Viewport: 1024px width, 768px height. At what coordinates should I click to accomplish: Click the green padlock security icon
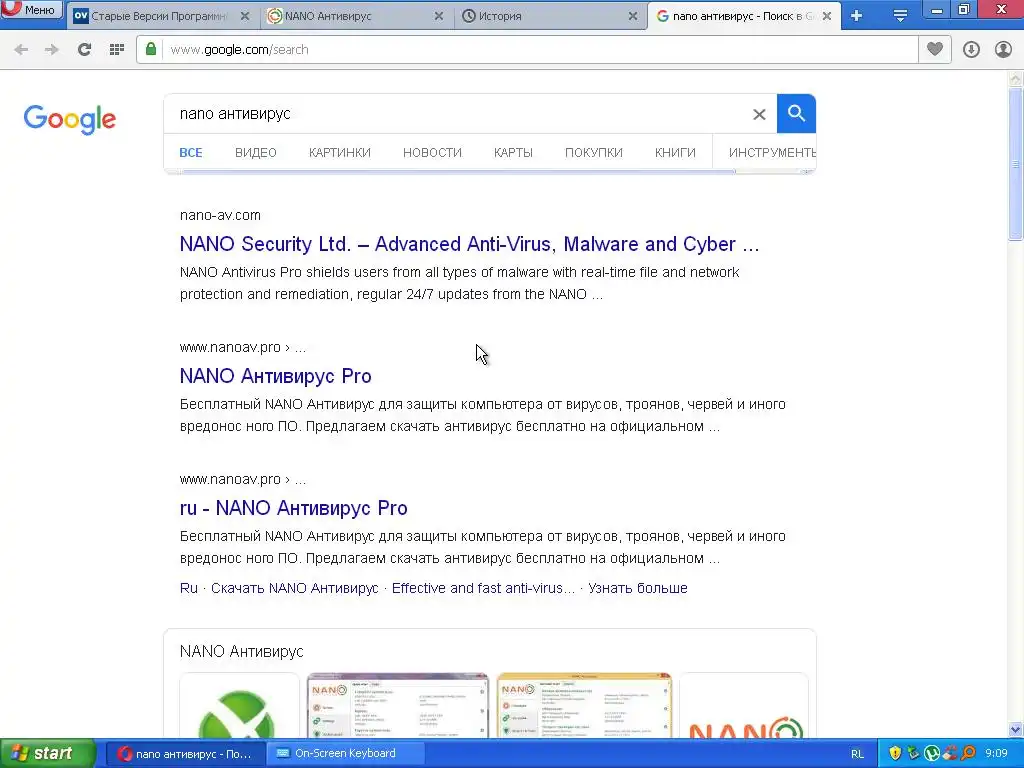(x=151, y=49)
